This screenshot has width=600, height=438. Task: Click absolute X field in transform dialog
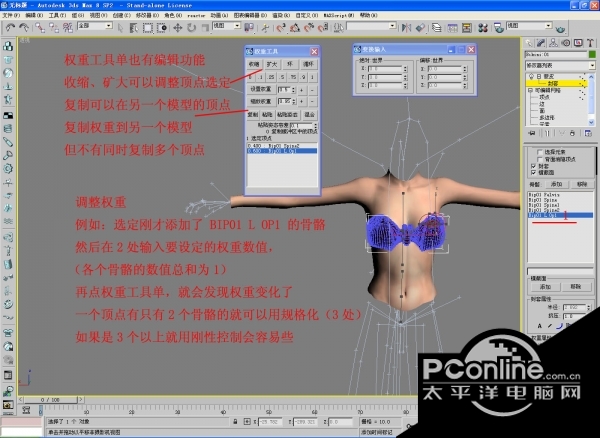(x=385, y=69)
